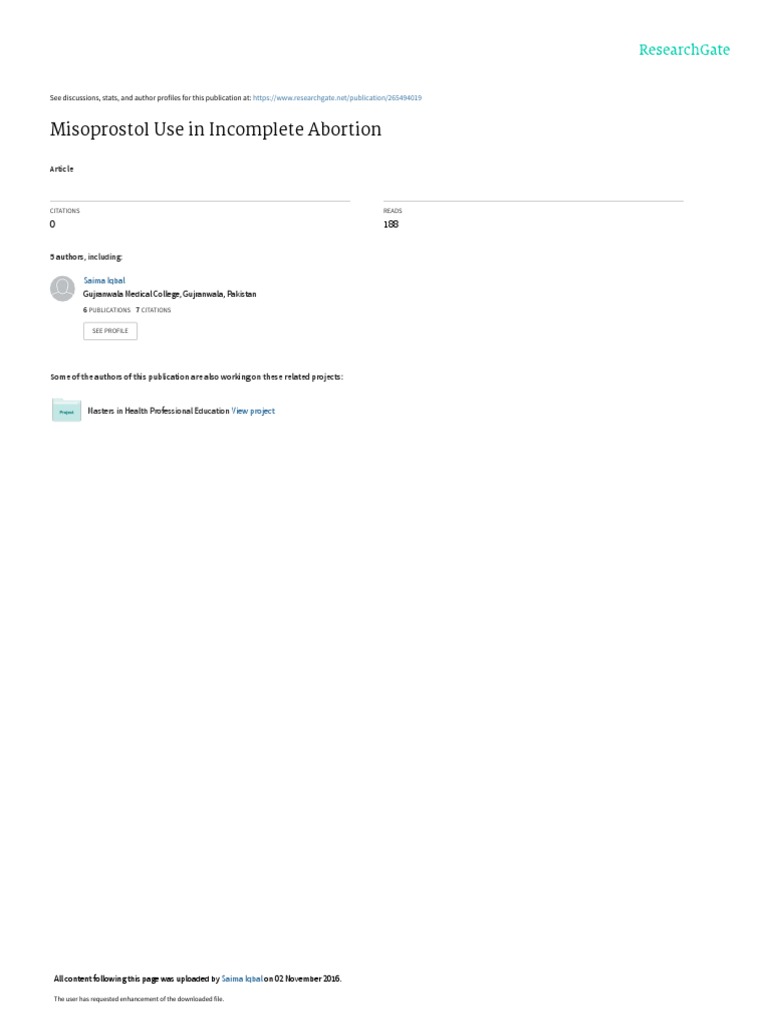Click the teal project folder icon
This screenshot has width=768, height=1024.
click(66, 410)
